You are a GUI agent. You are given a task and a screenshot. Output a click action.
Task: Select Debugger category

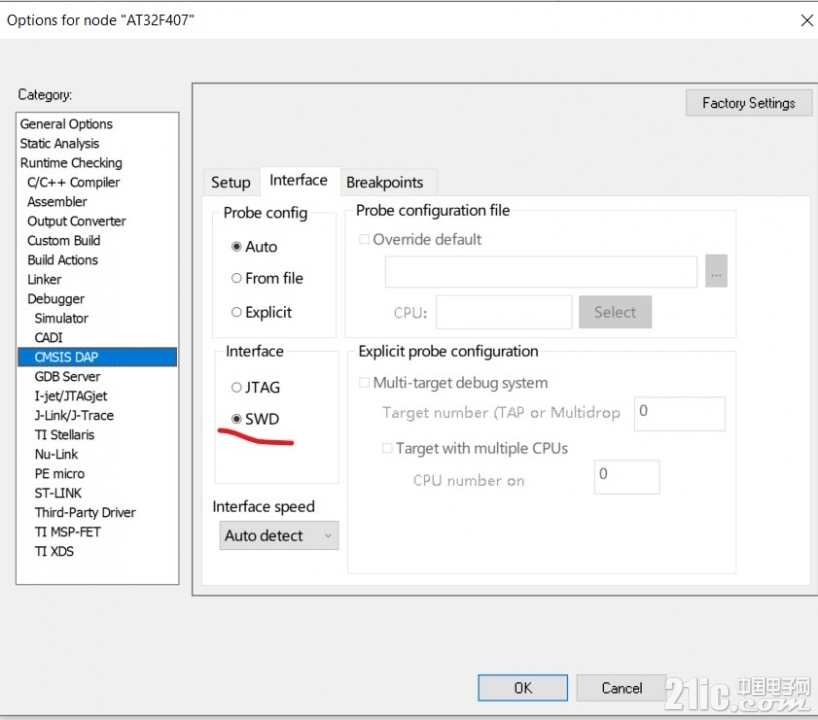pos(56,299)
